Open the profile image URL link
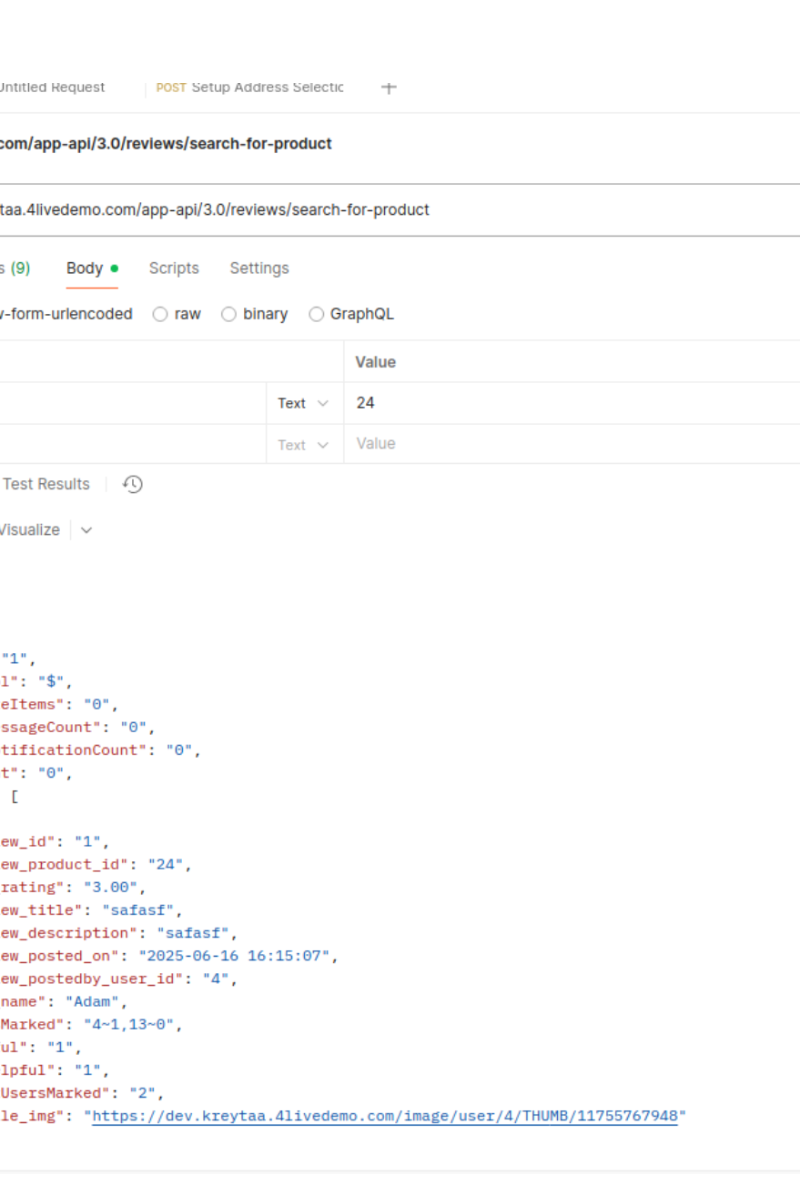Image resolution: width=800 pixels, height=1200 pixels. (384, 1115)
